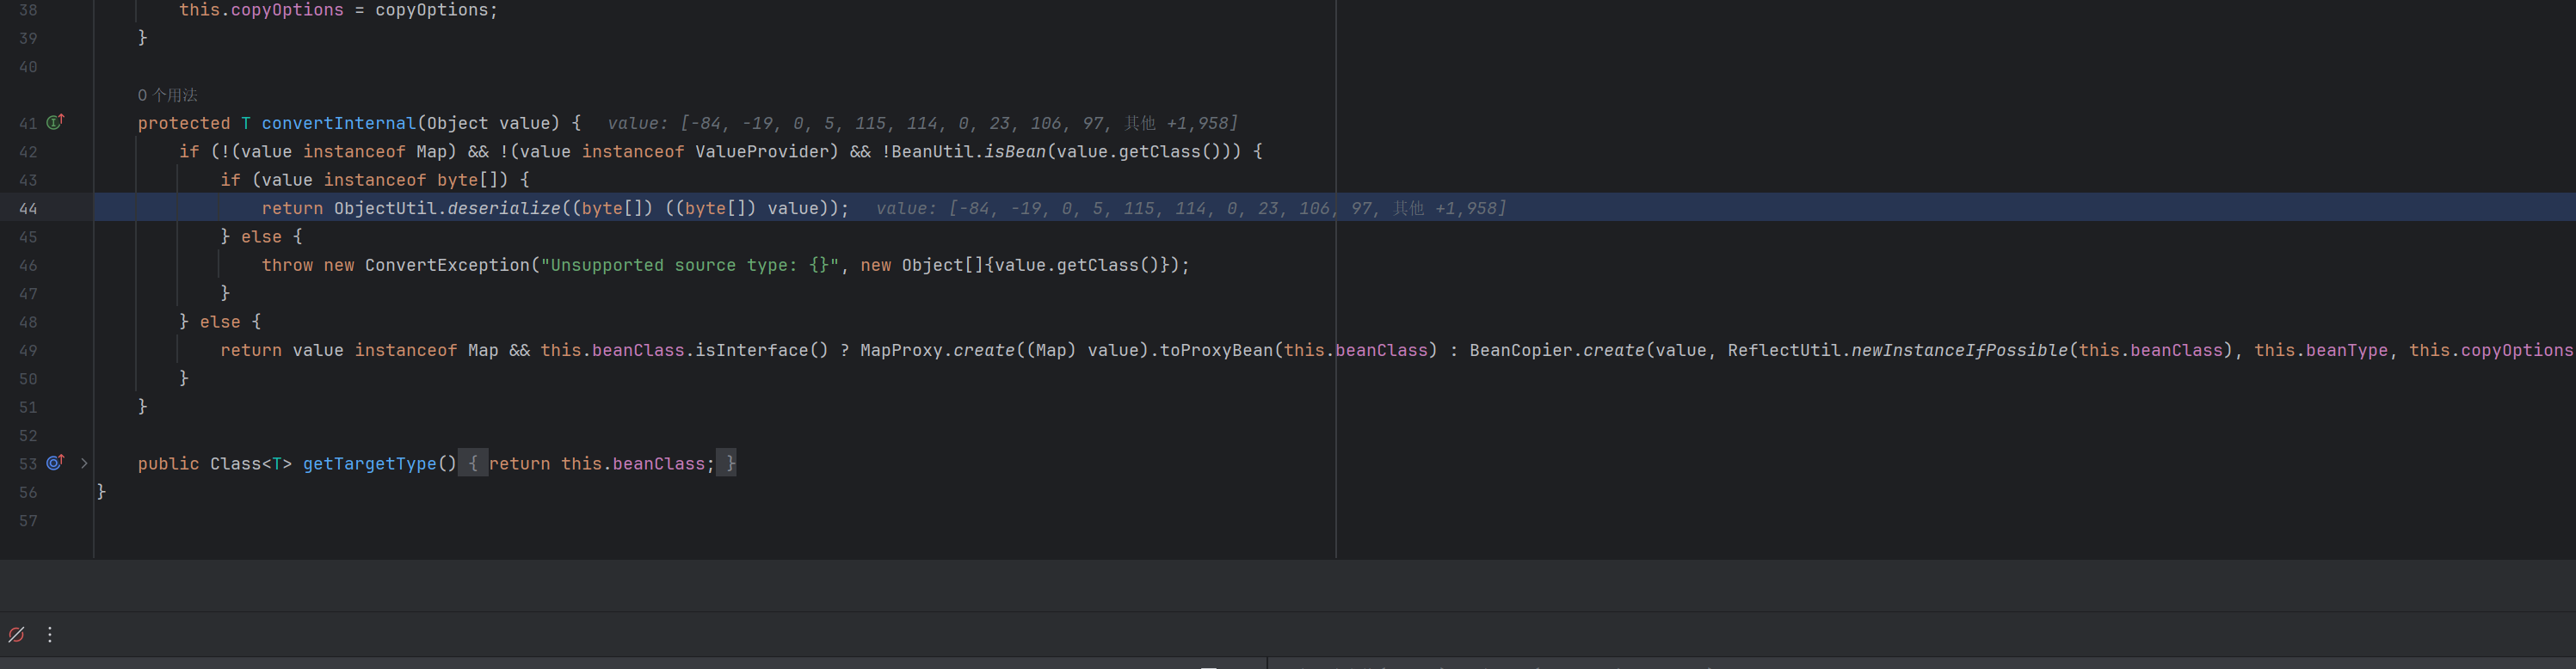Image resolution: width=2576 pixels, height=669 pixels.
Task: Click the "Unsupported source type: {}" string
Action: tap(690, 265)
